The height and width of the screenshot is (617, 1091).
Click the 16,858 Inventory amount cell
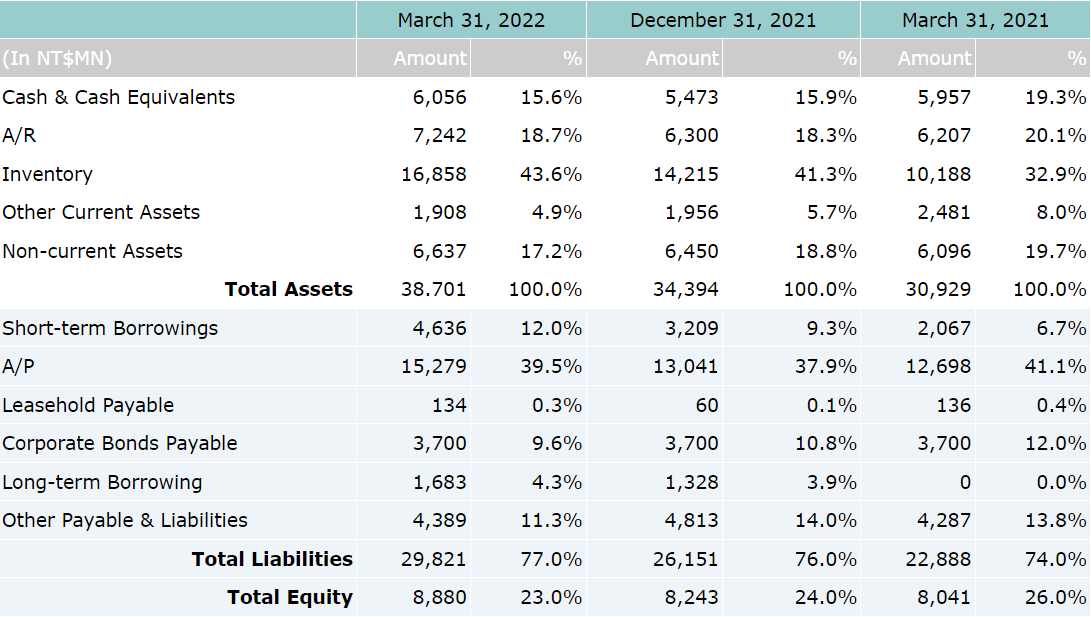tap(434, 174)
